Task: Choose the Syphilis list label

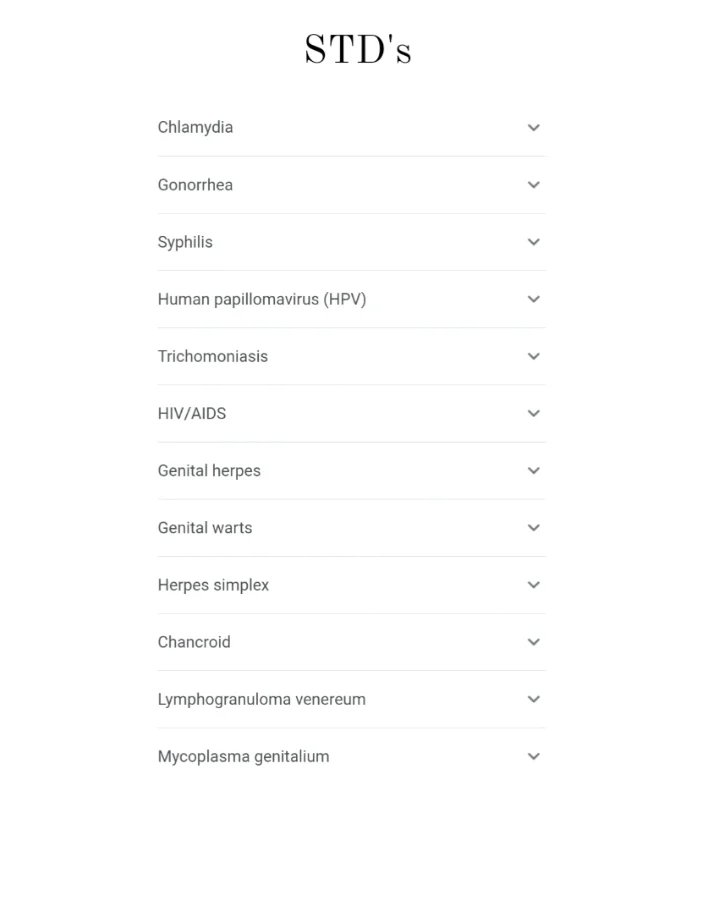Action: 185,242
